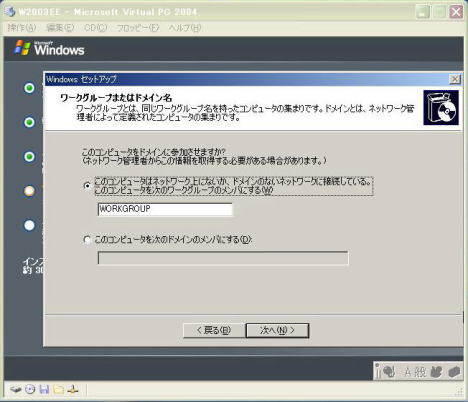Close the Windows セットアップ dialog
The height and width of the screenshot is (402, 468).
tap(455, 79)
